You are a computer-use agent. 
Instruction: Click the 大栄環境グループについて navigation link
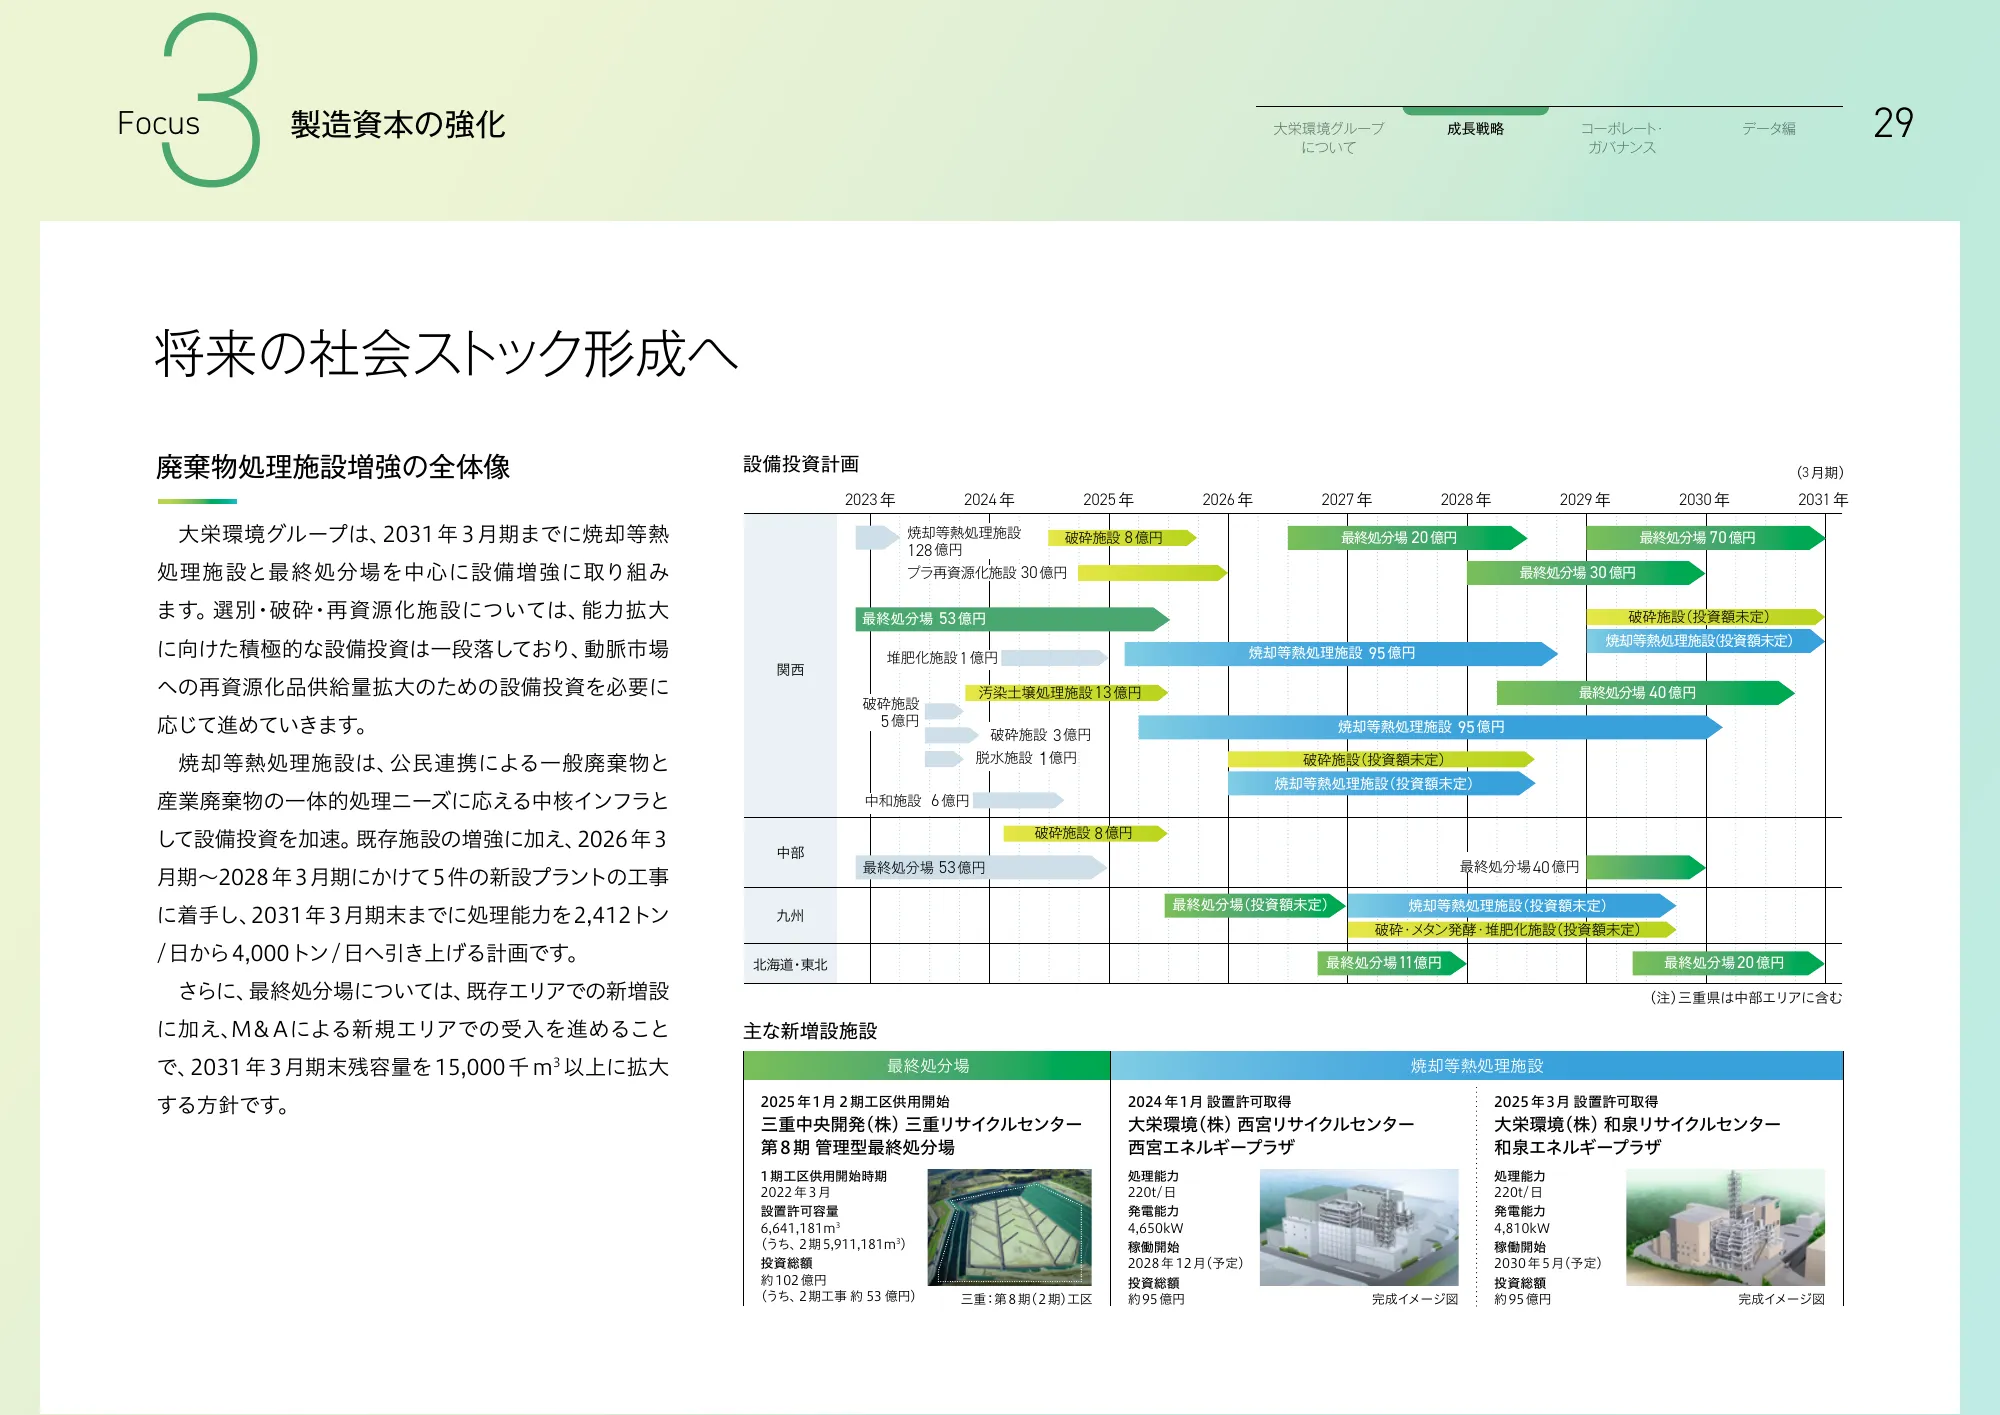pos(1328,137)
